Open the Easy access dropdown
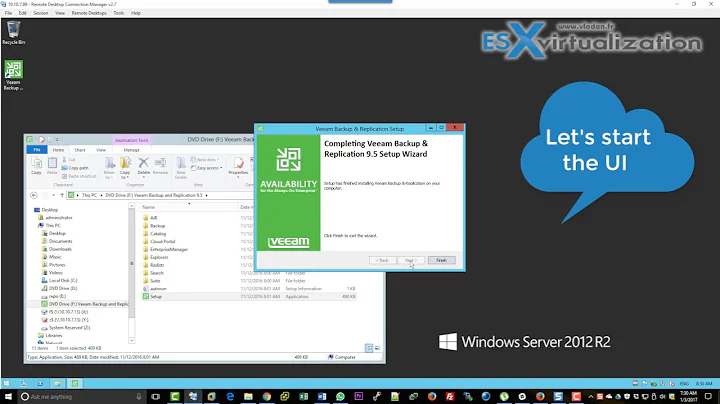720x404 pixels. pyautogui.click(x=207, y=168)
